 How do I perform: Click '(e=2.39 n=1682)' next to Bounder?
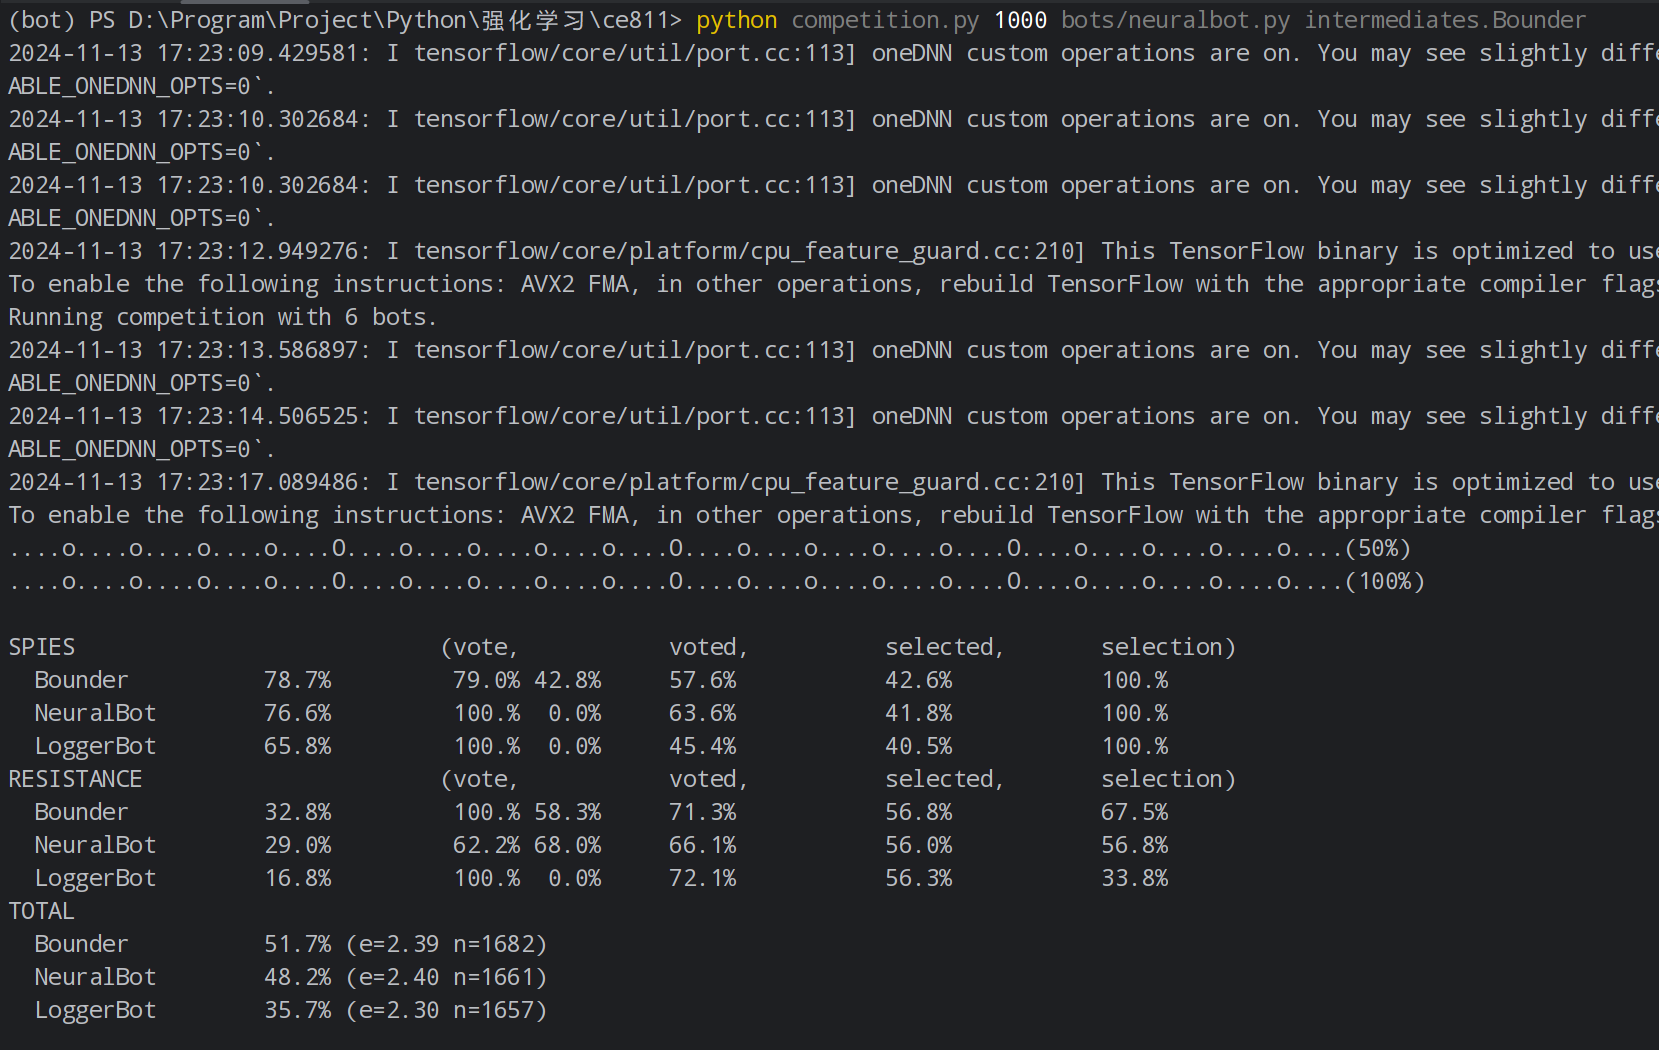tap(446, 944)
